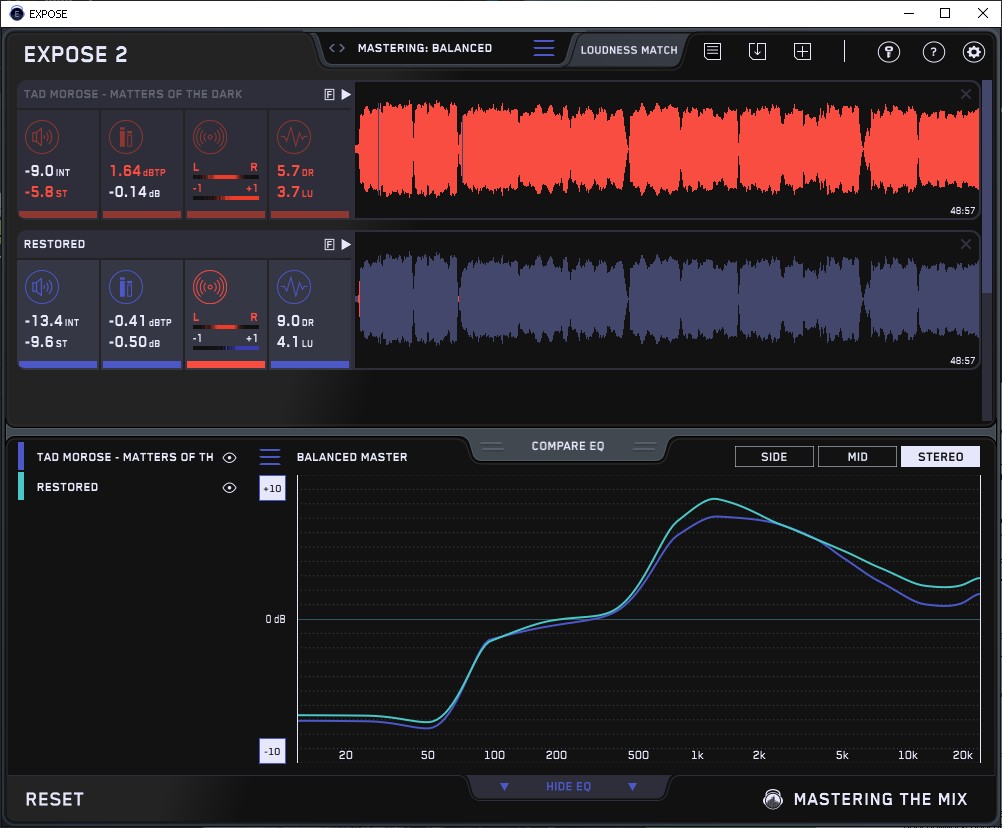This screenshot has height=828, width=1002.
Task: Click loudness speaker icon on Restored track
Action: pos(40,288)
